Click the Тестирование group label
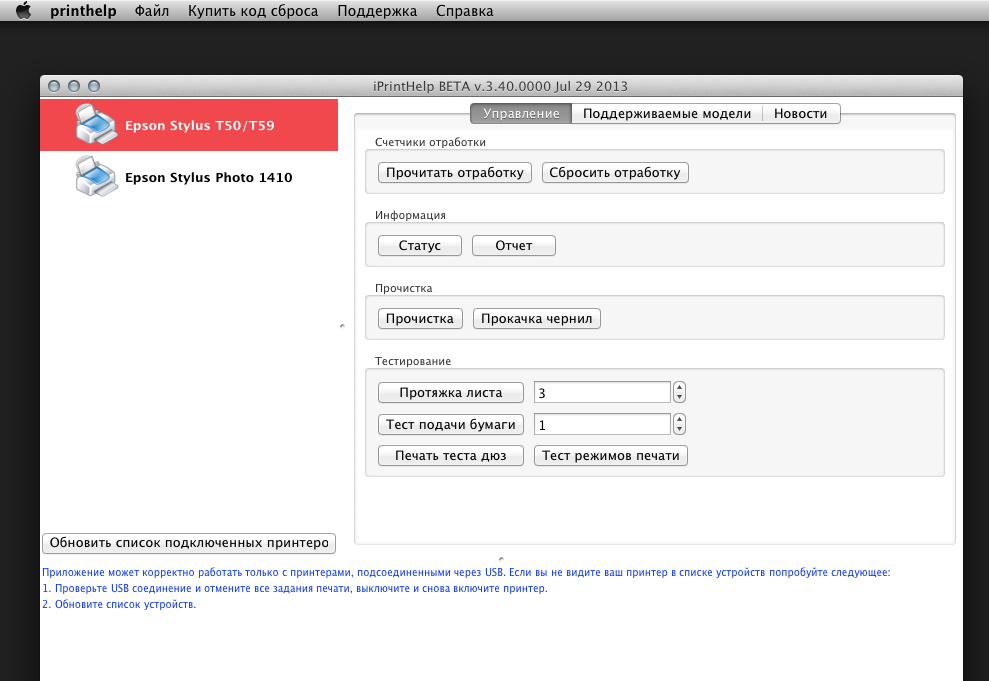The height and width of the screenshot is (681, 989). point(413,361)
